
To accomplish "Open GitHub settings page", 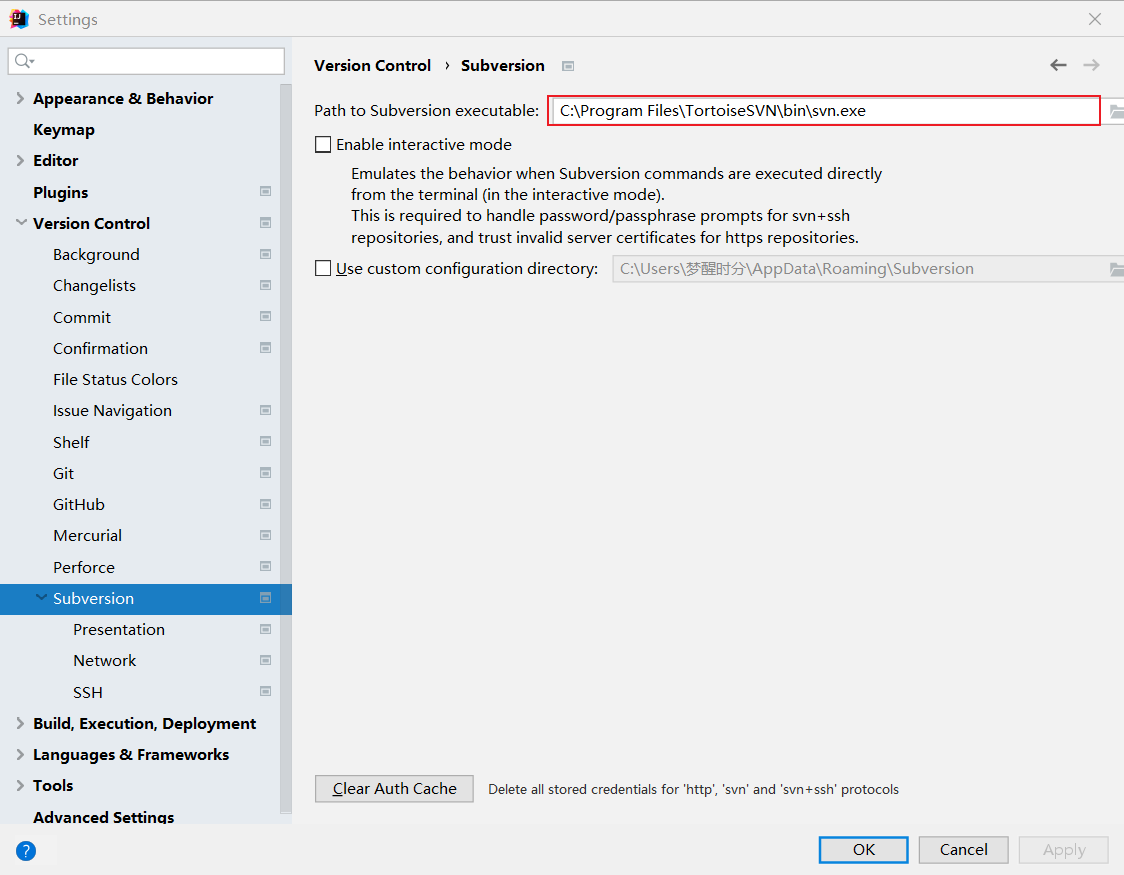I will (79, 505).
